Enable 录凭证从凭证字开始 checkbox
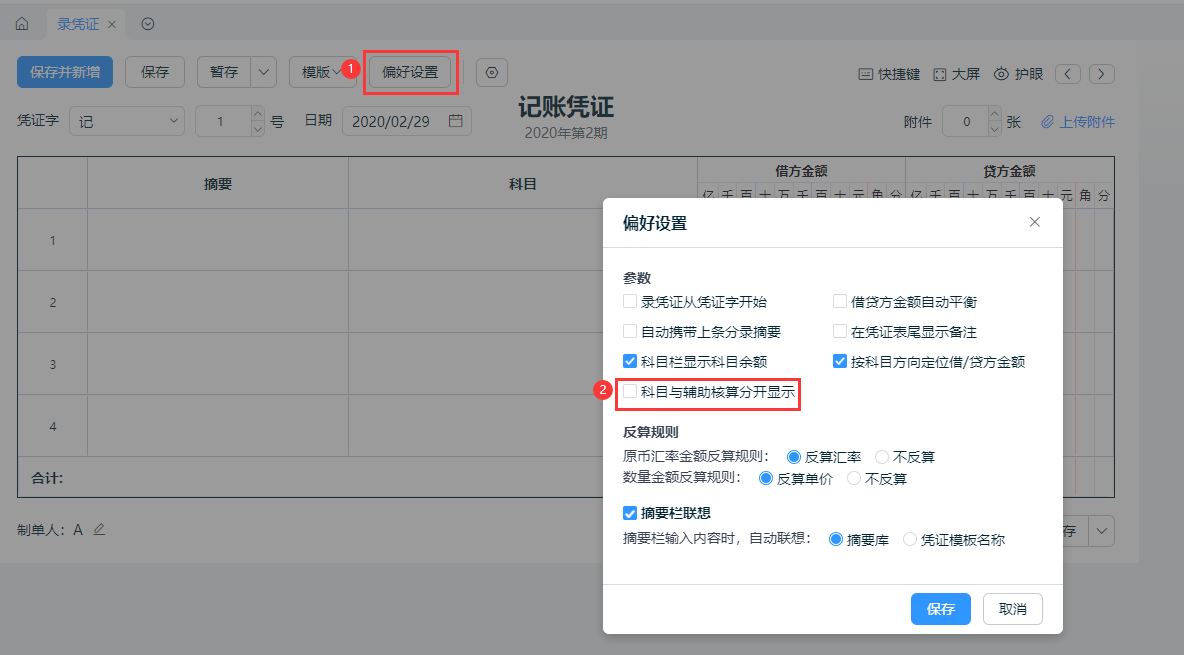Image resolution: width=1184 pixels, height=655 pixels. tap(630, 301)
